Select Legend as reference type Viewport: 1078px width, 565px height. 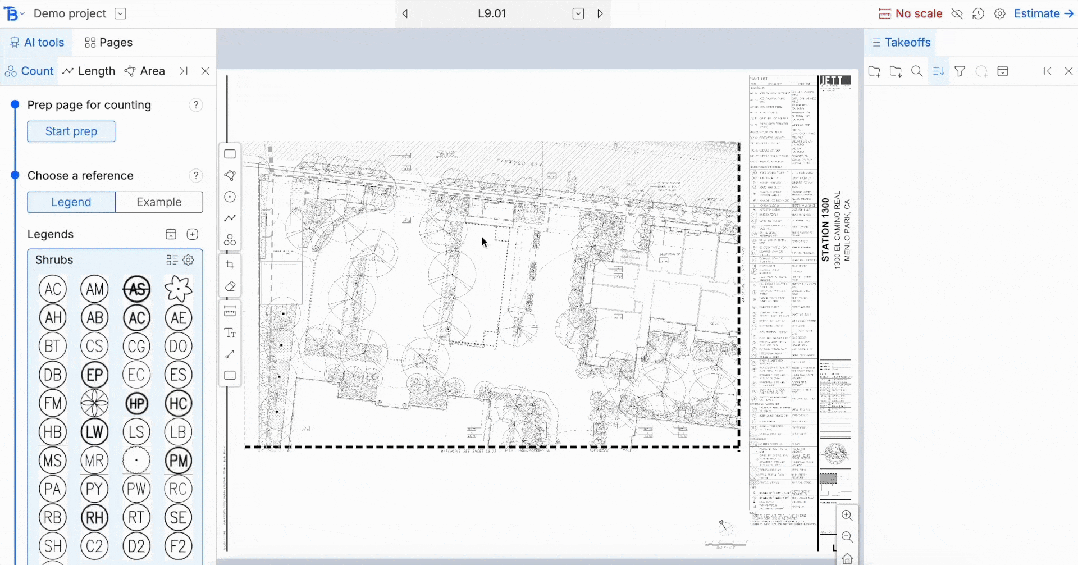pos(71,202)
